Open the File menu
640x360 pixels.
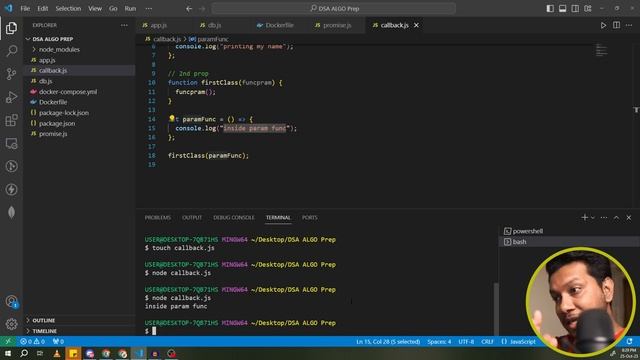pyautogui.click(x=25, y=9)
